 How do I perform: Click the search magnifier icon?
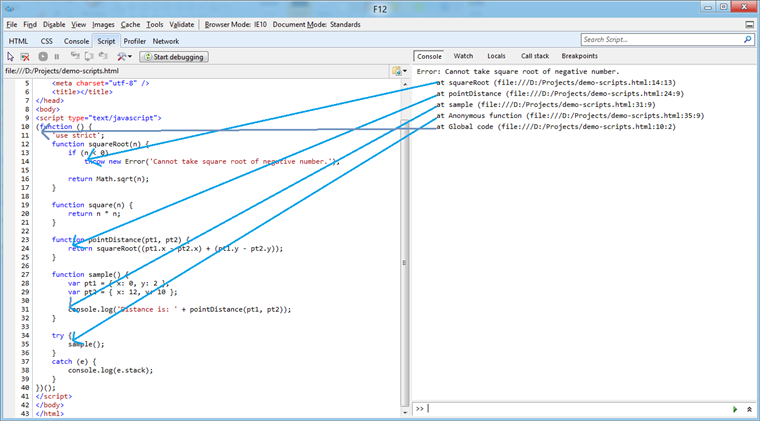(x=745, y=41)
